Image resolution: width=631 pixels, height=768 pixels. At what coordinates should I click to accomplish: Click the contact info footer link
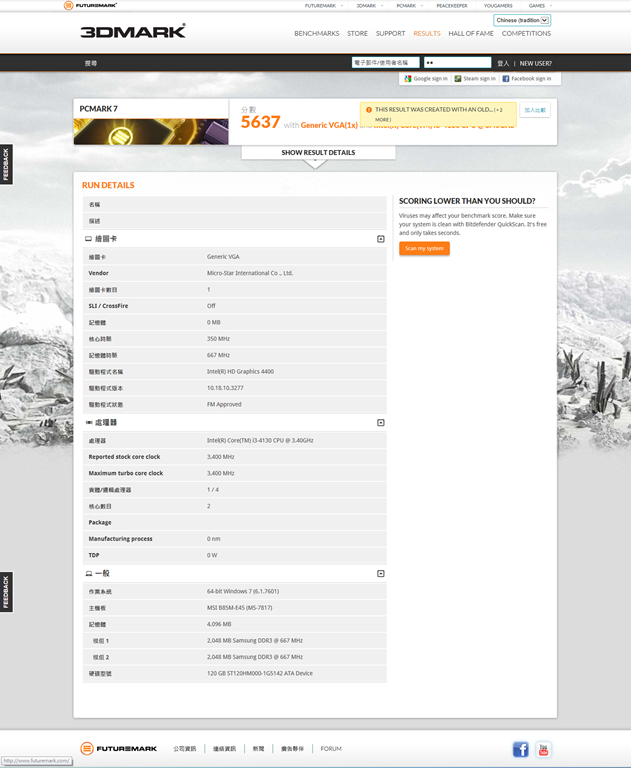[x=224, y=749]
